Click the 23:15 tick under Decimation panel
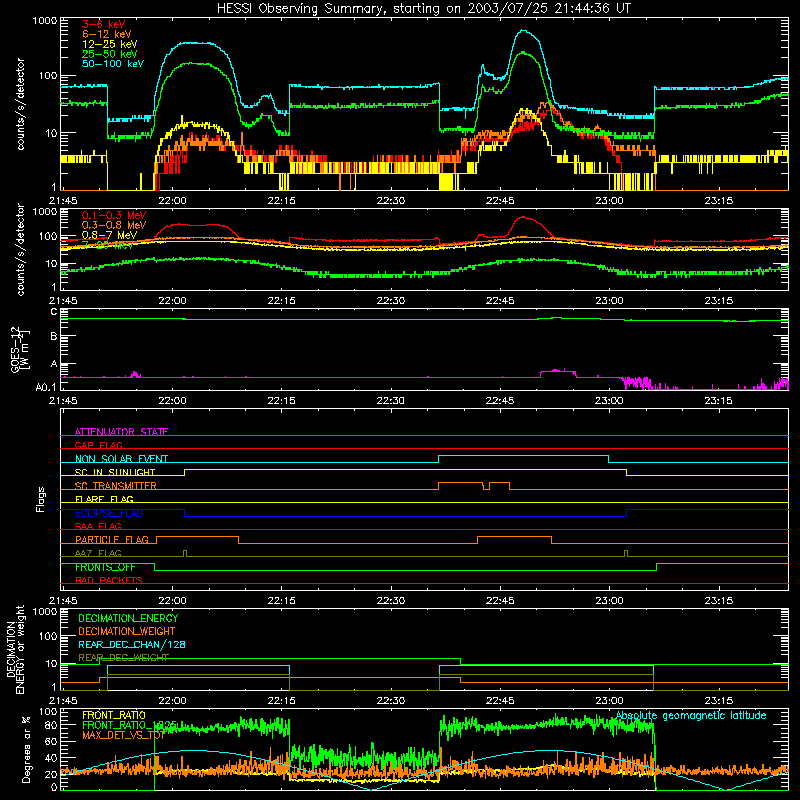This screenshot has width=800, height=800. (718, 701)
